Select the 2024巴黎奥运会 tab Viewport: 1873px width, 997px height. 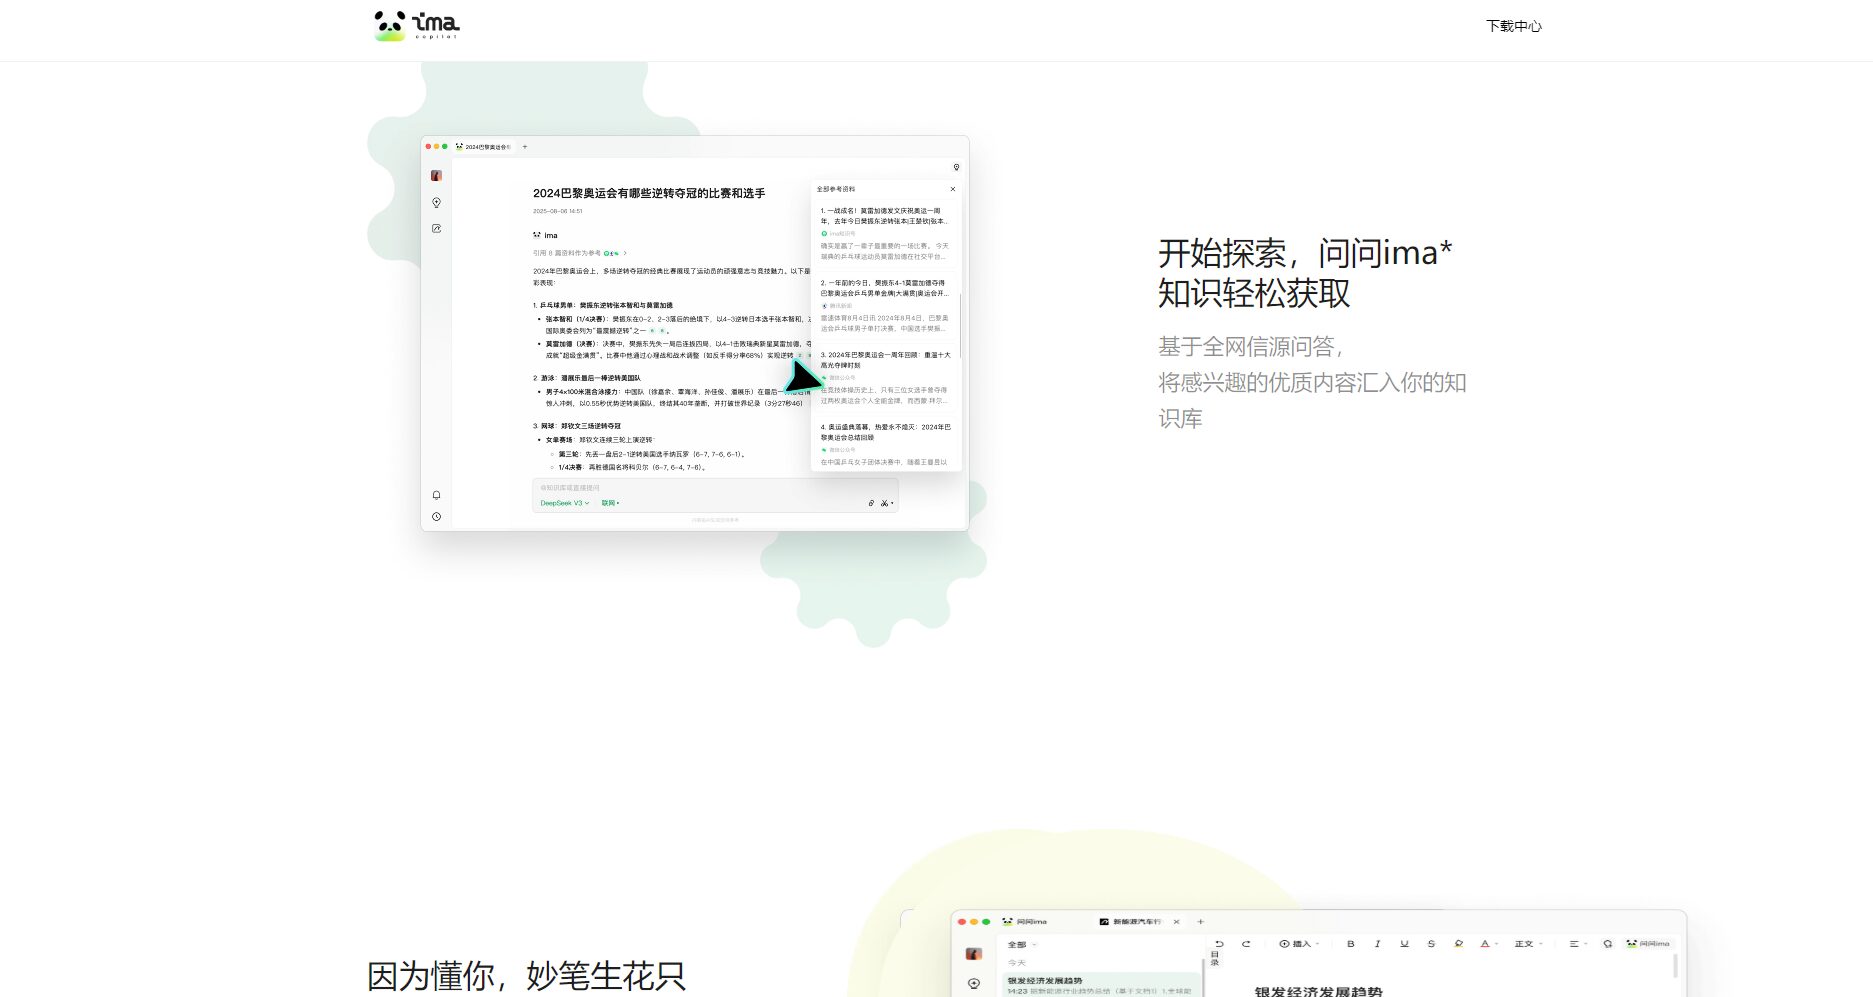484,147
